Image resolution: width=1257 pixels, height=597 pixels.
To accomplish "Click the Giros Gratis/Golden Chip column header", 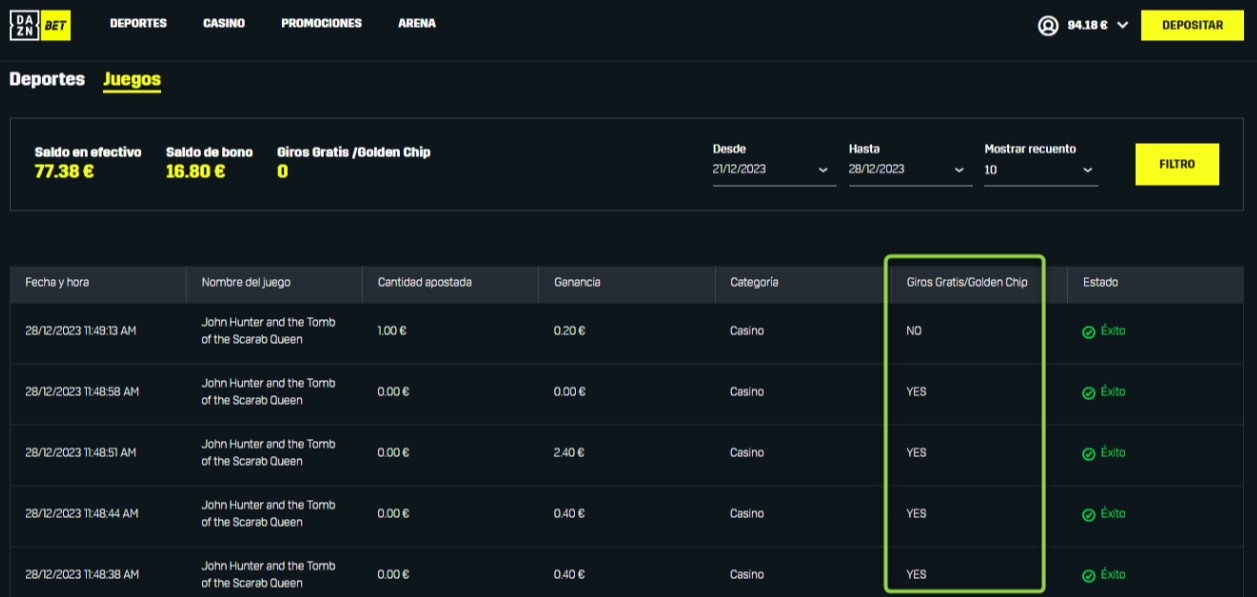I will click(x=967, y=283).
